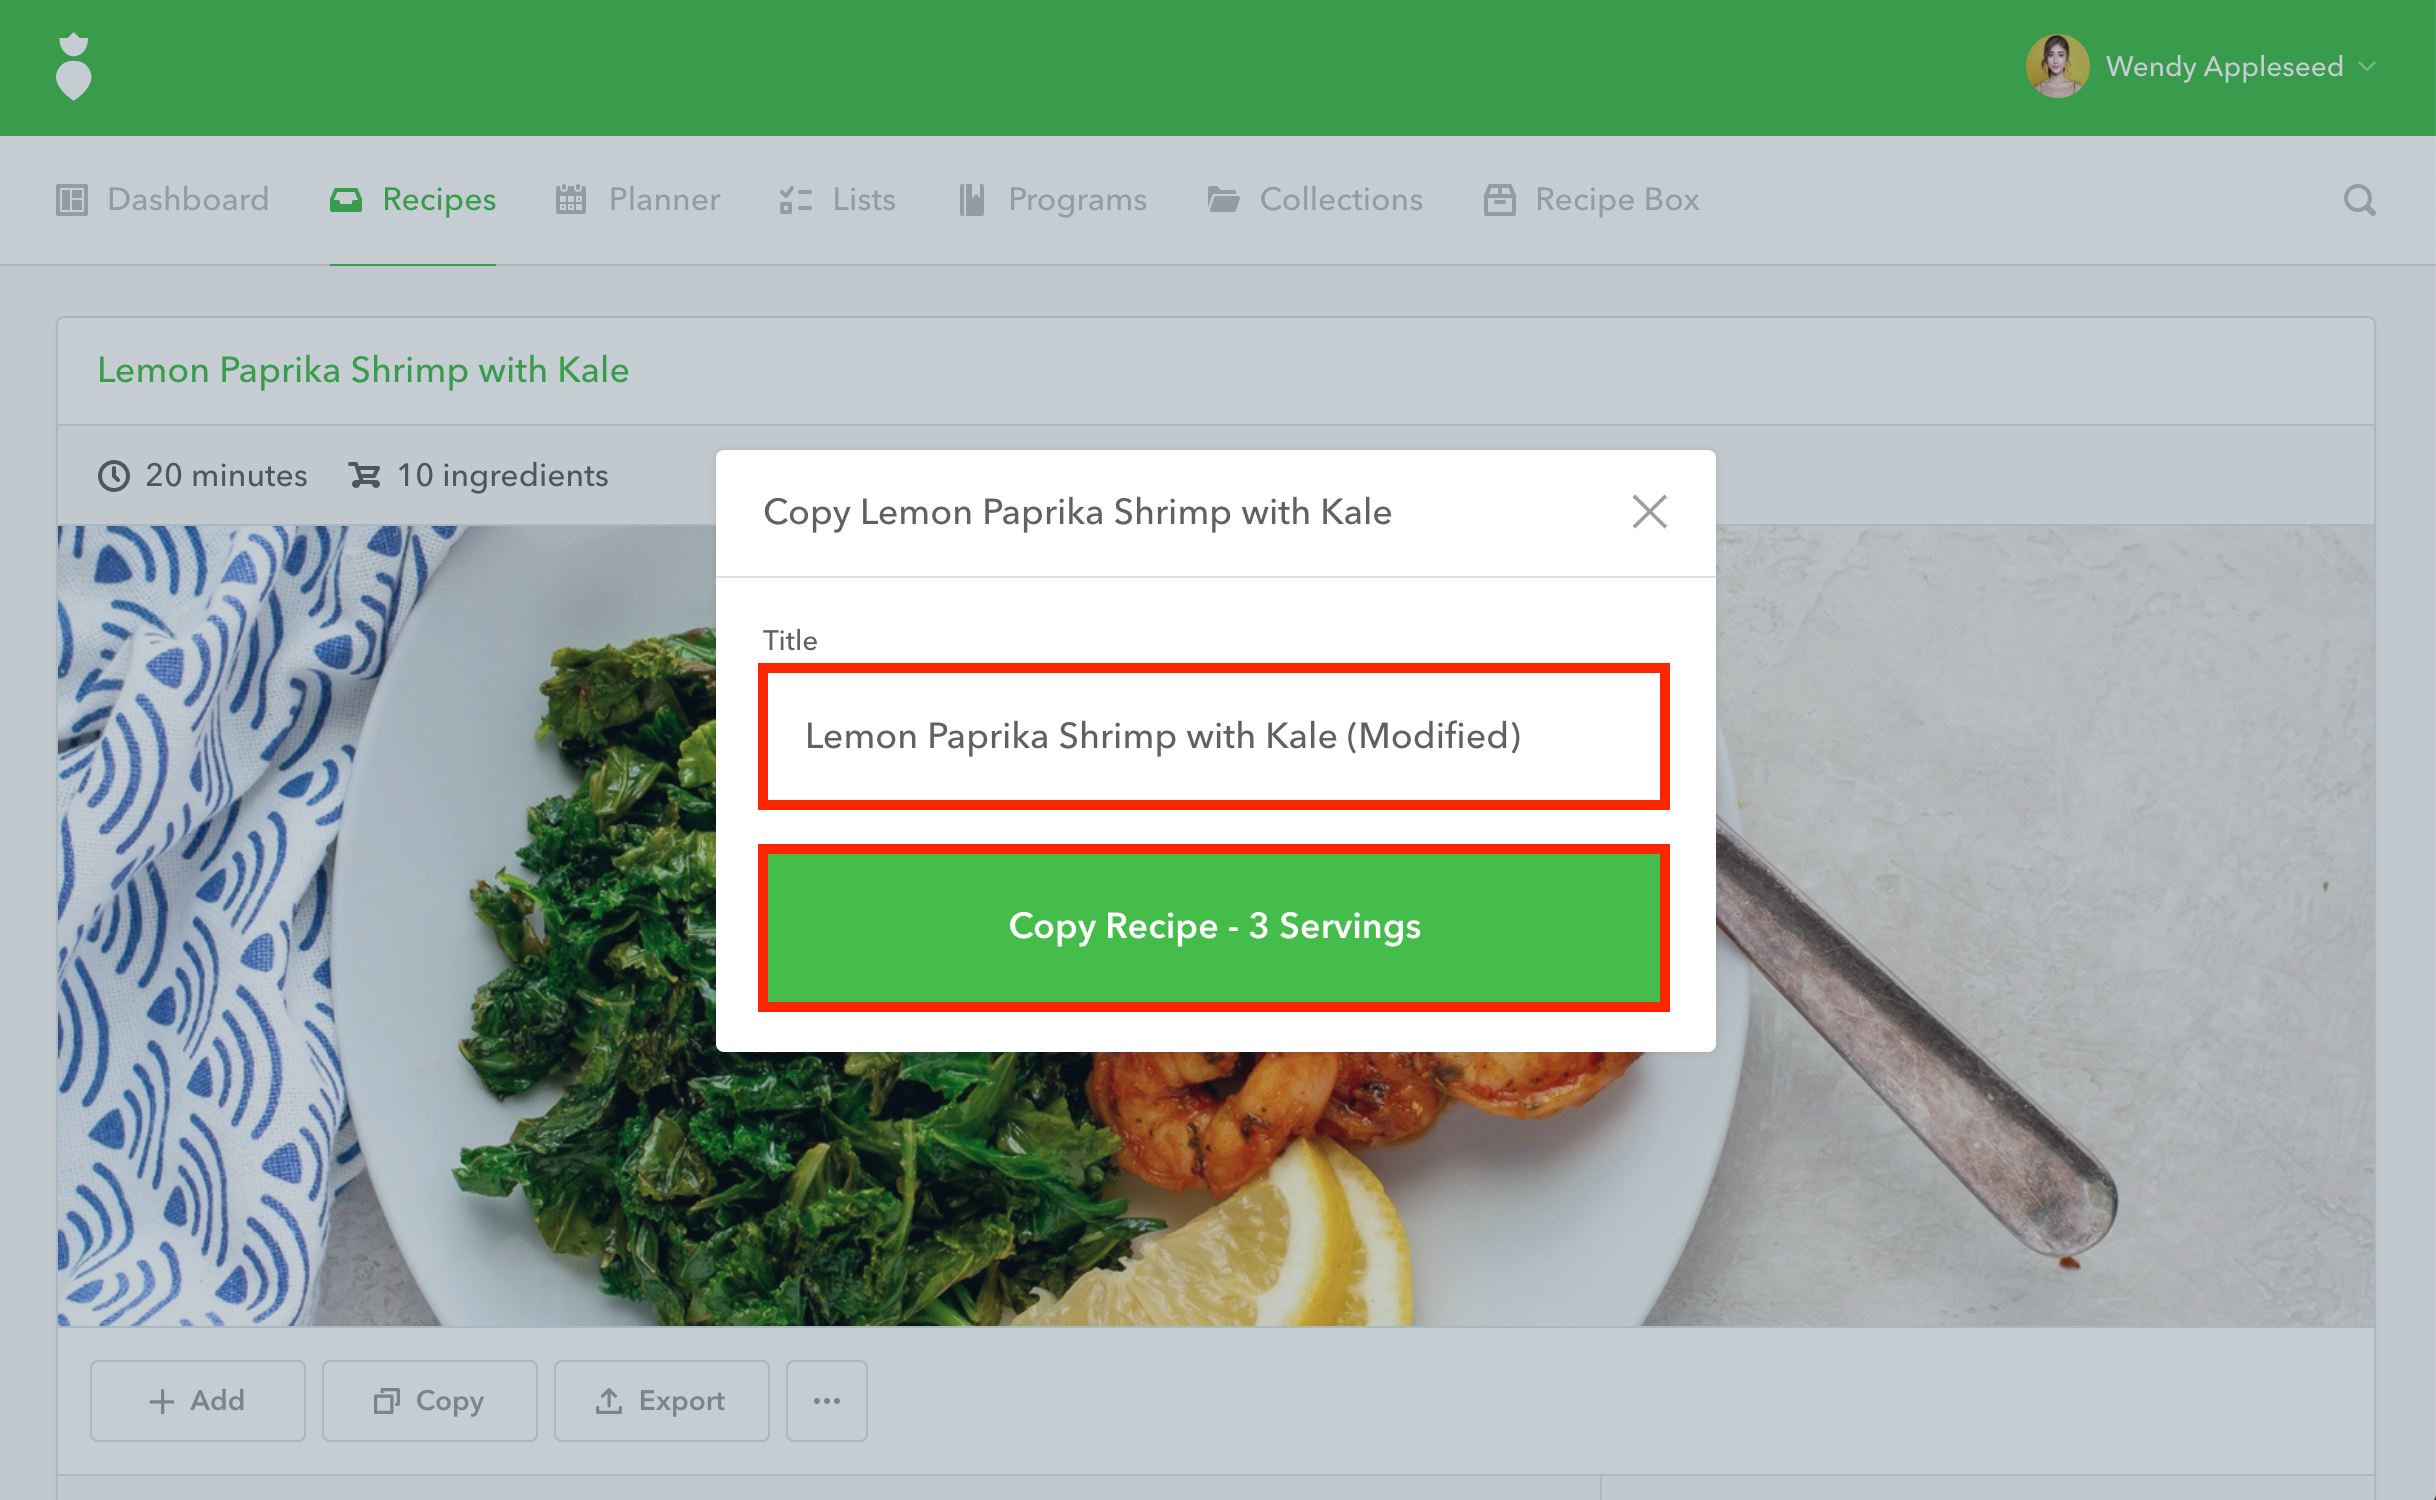Open the three-dot more options menu
Screen dimensions: 2436x1500
[826, 1401]
